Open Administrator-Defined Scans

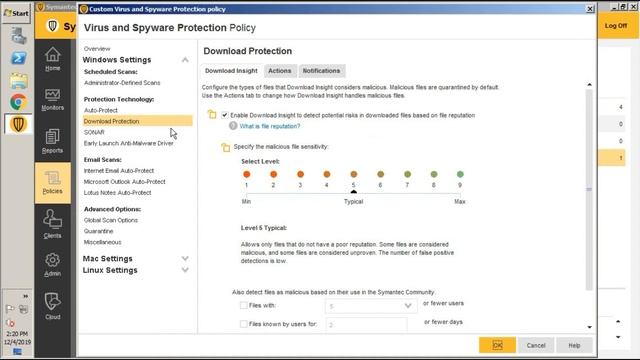click(x=122, y=83)
